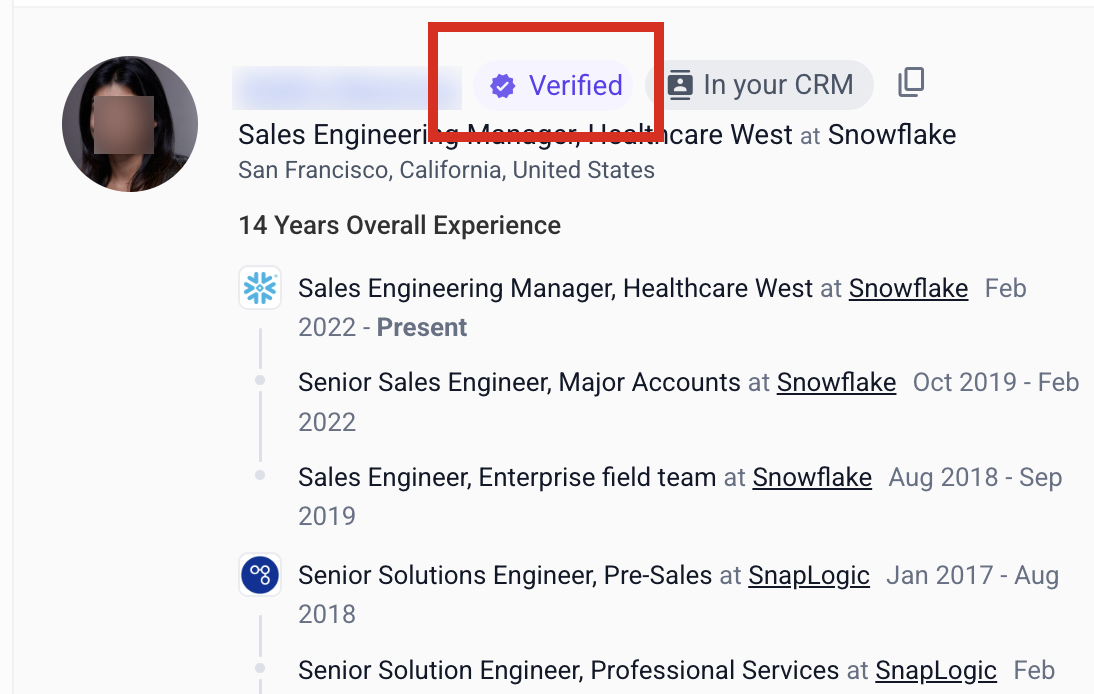Click the copy icon beside the CRM badge
This screenshot has width=1094, height=694.
click(x=911, y=83)
